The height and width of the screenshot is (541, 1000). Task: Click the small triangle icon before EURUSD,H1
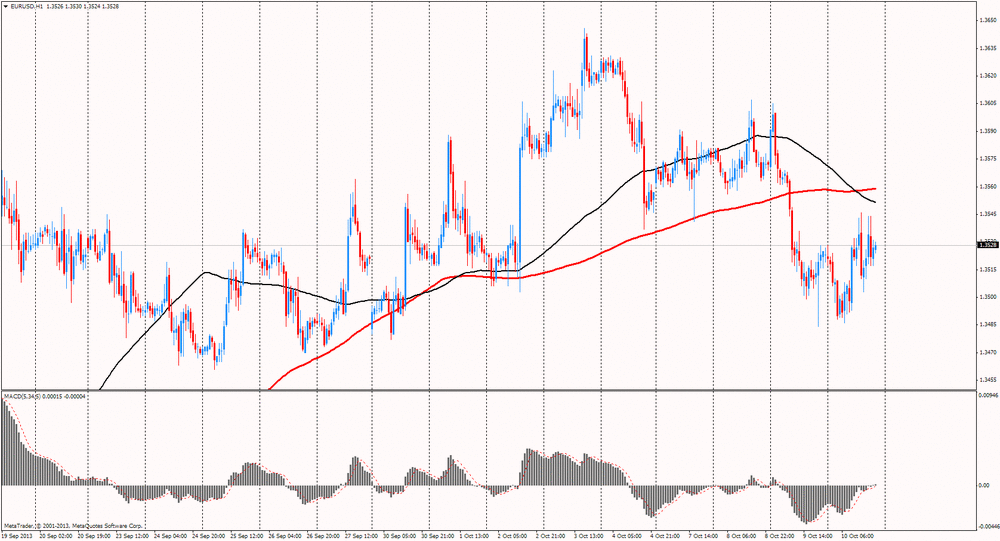(x=6, y=6)
